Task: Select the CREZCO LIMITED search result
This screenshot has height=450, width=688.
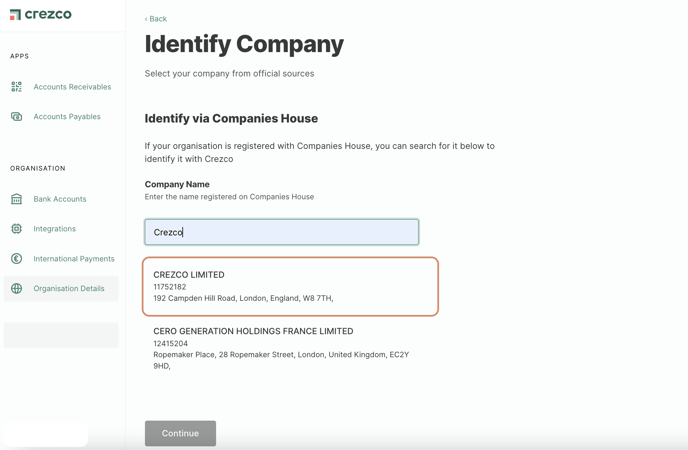Action: 290,286
